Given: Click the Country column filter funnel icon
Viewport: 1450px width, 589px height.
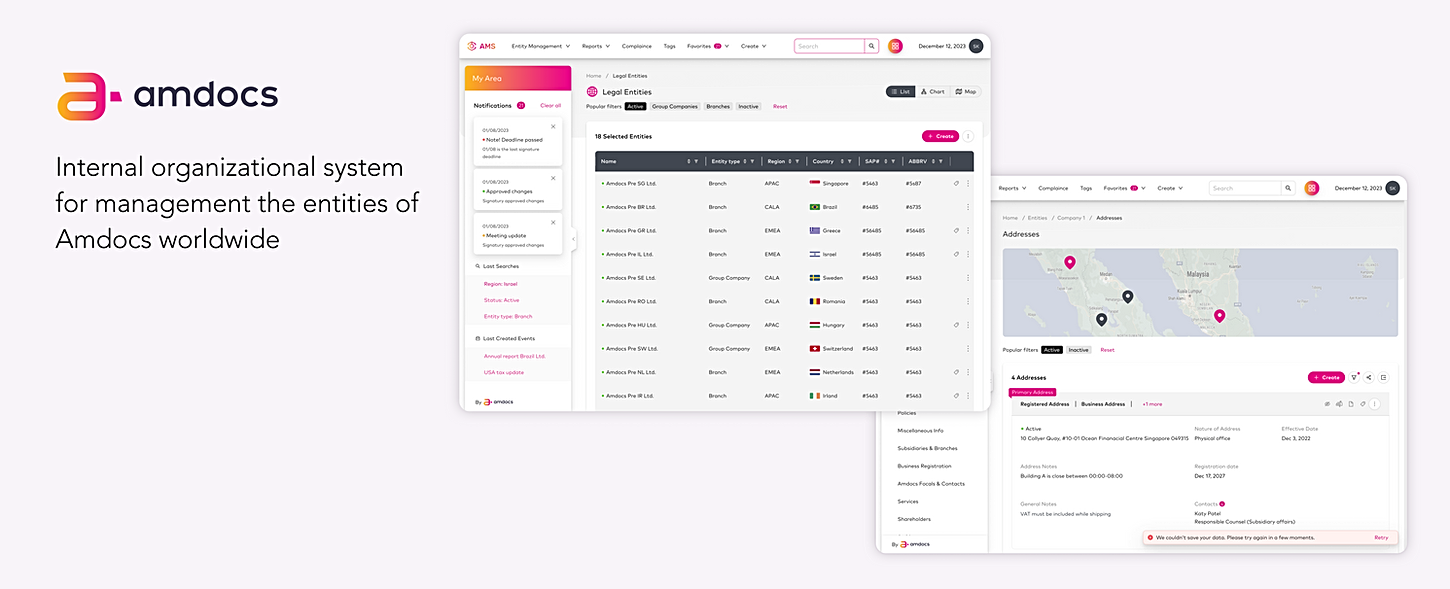Looking at the screenshot, I should pyautogui.click(x=852, y=161).
